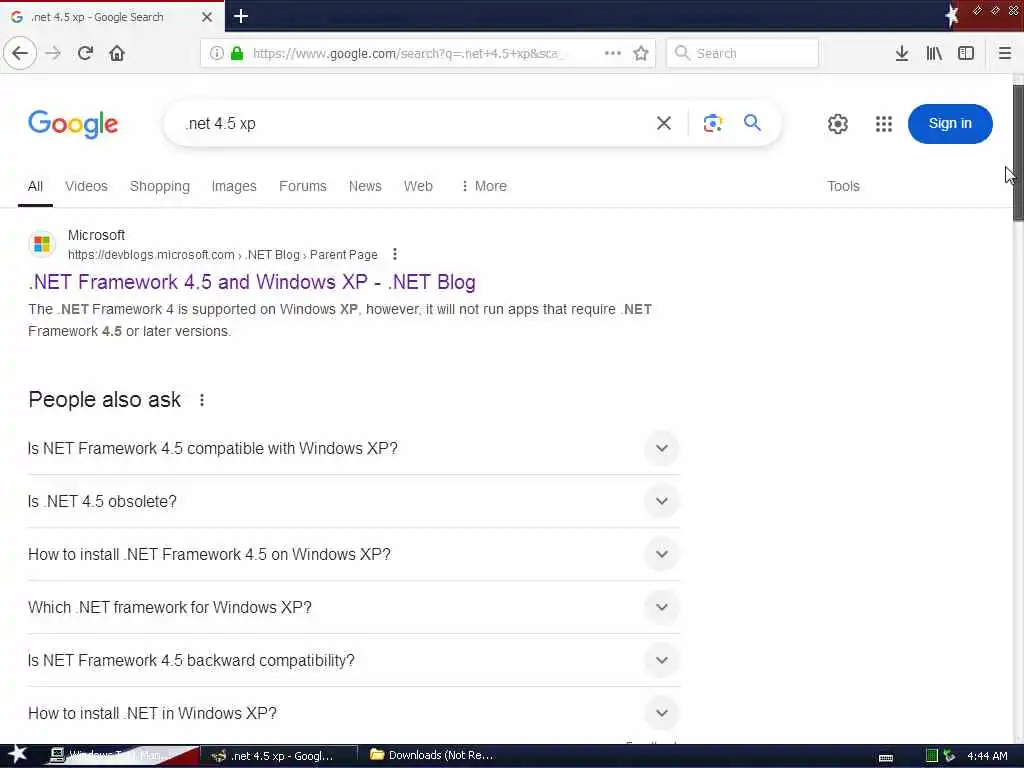This screenshot has width=1024, height=768.
Task: Open the Google apps grid
Action: coord(884,123)
